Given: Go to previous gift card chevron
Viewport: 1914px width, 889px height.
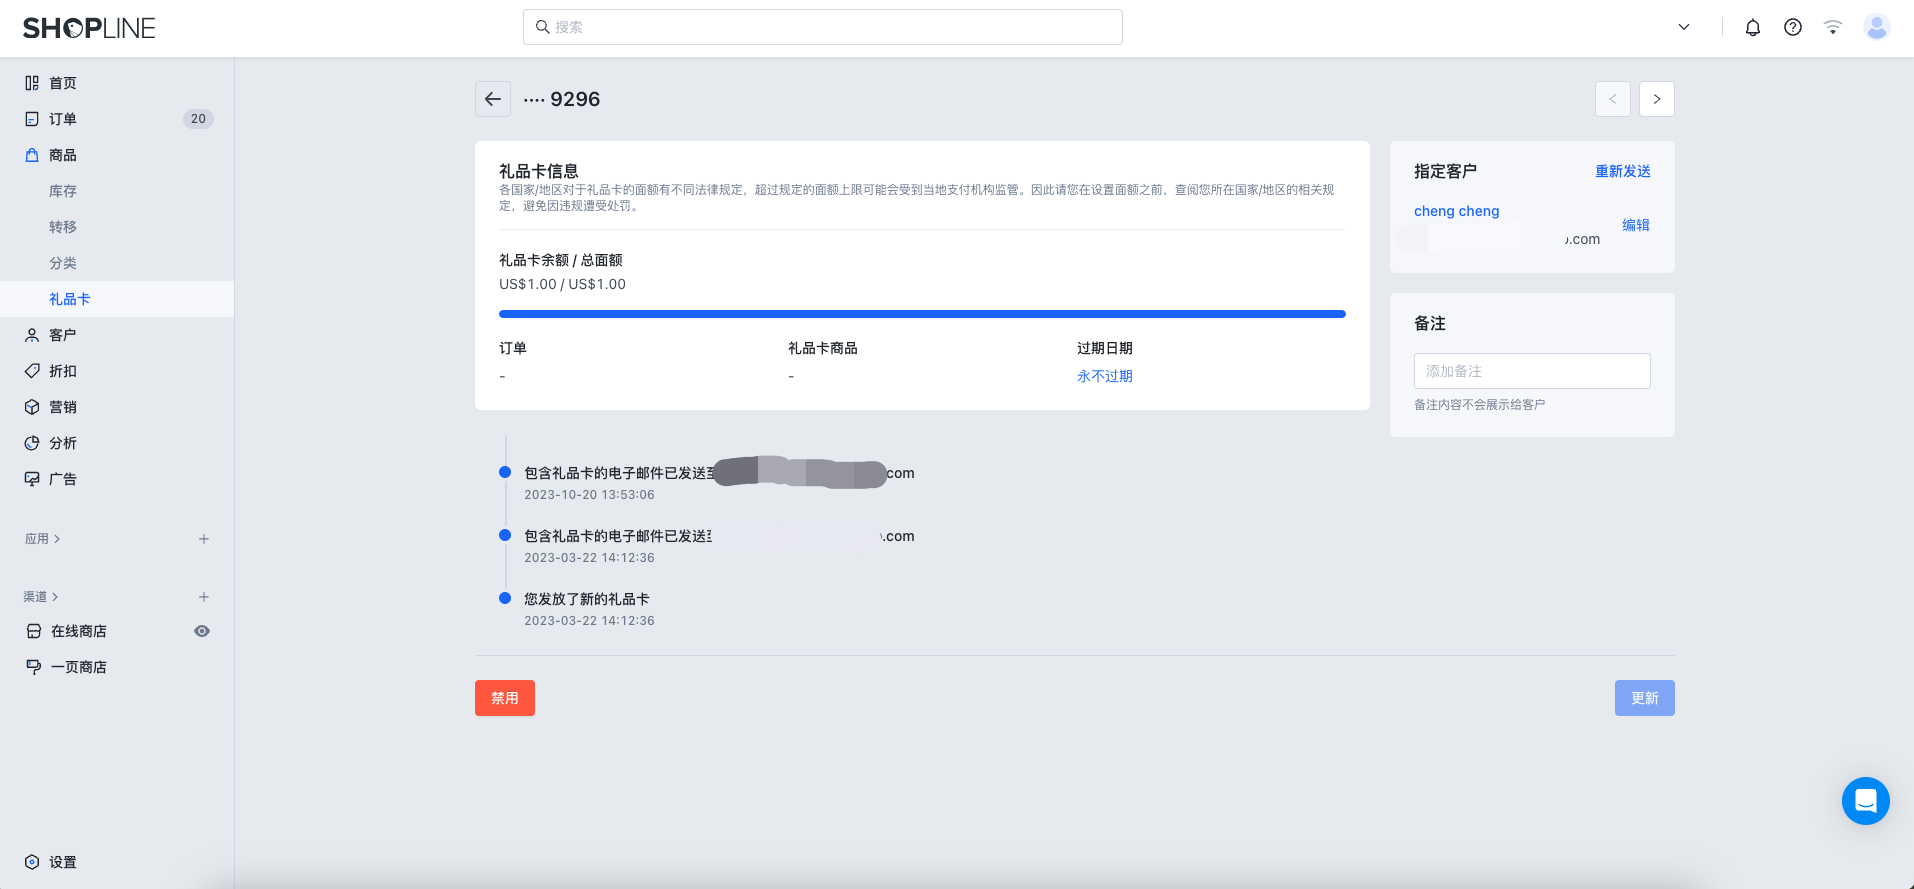Looking at the screenshot, I should click(x=1613, y=99).
